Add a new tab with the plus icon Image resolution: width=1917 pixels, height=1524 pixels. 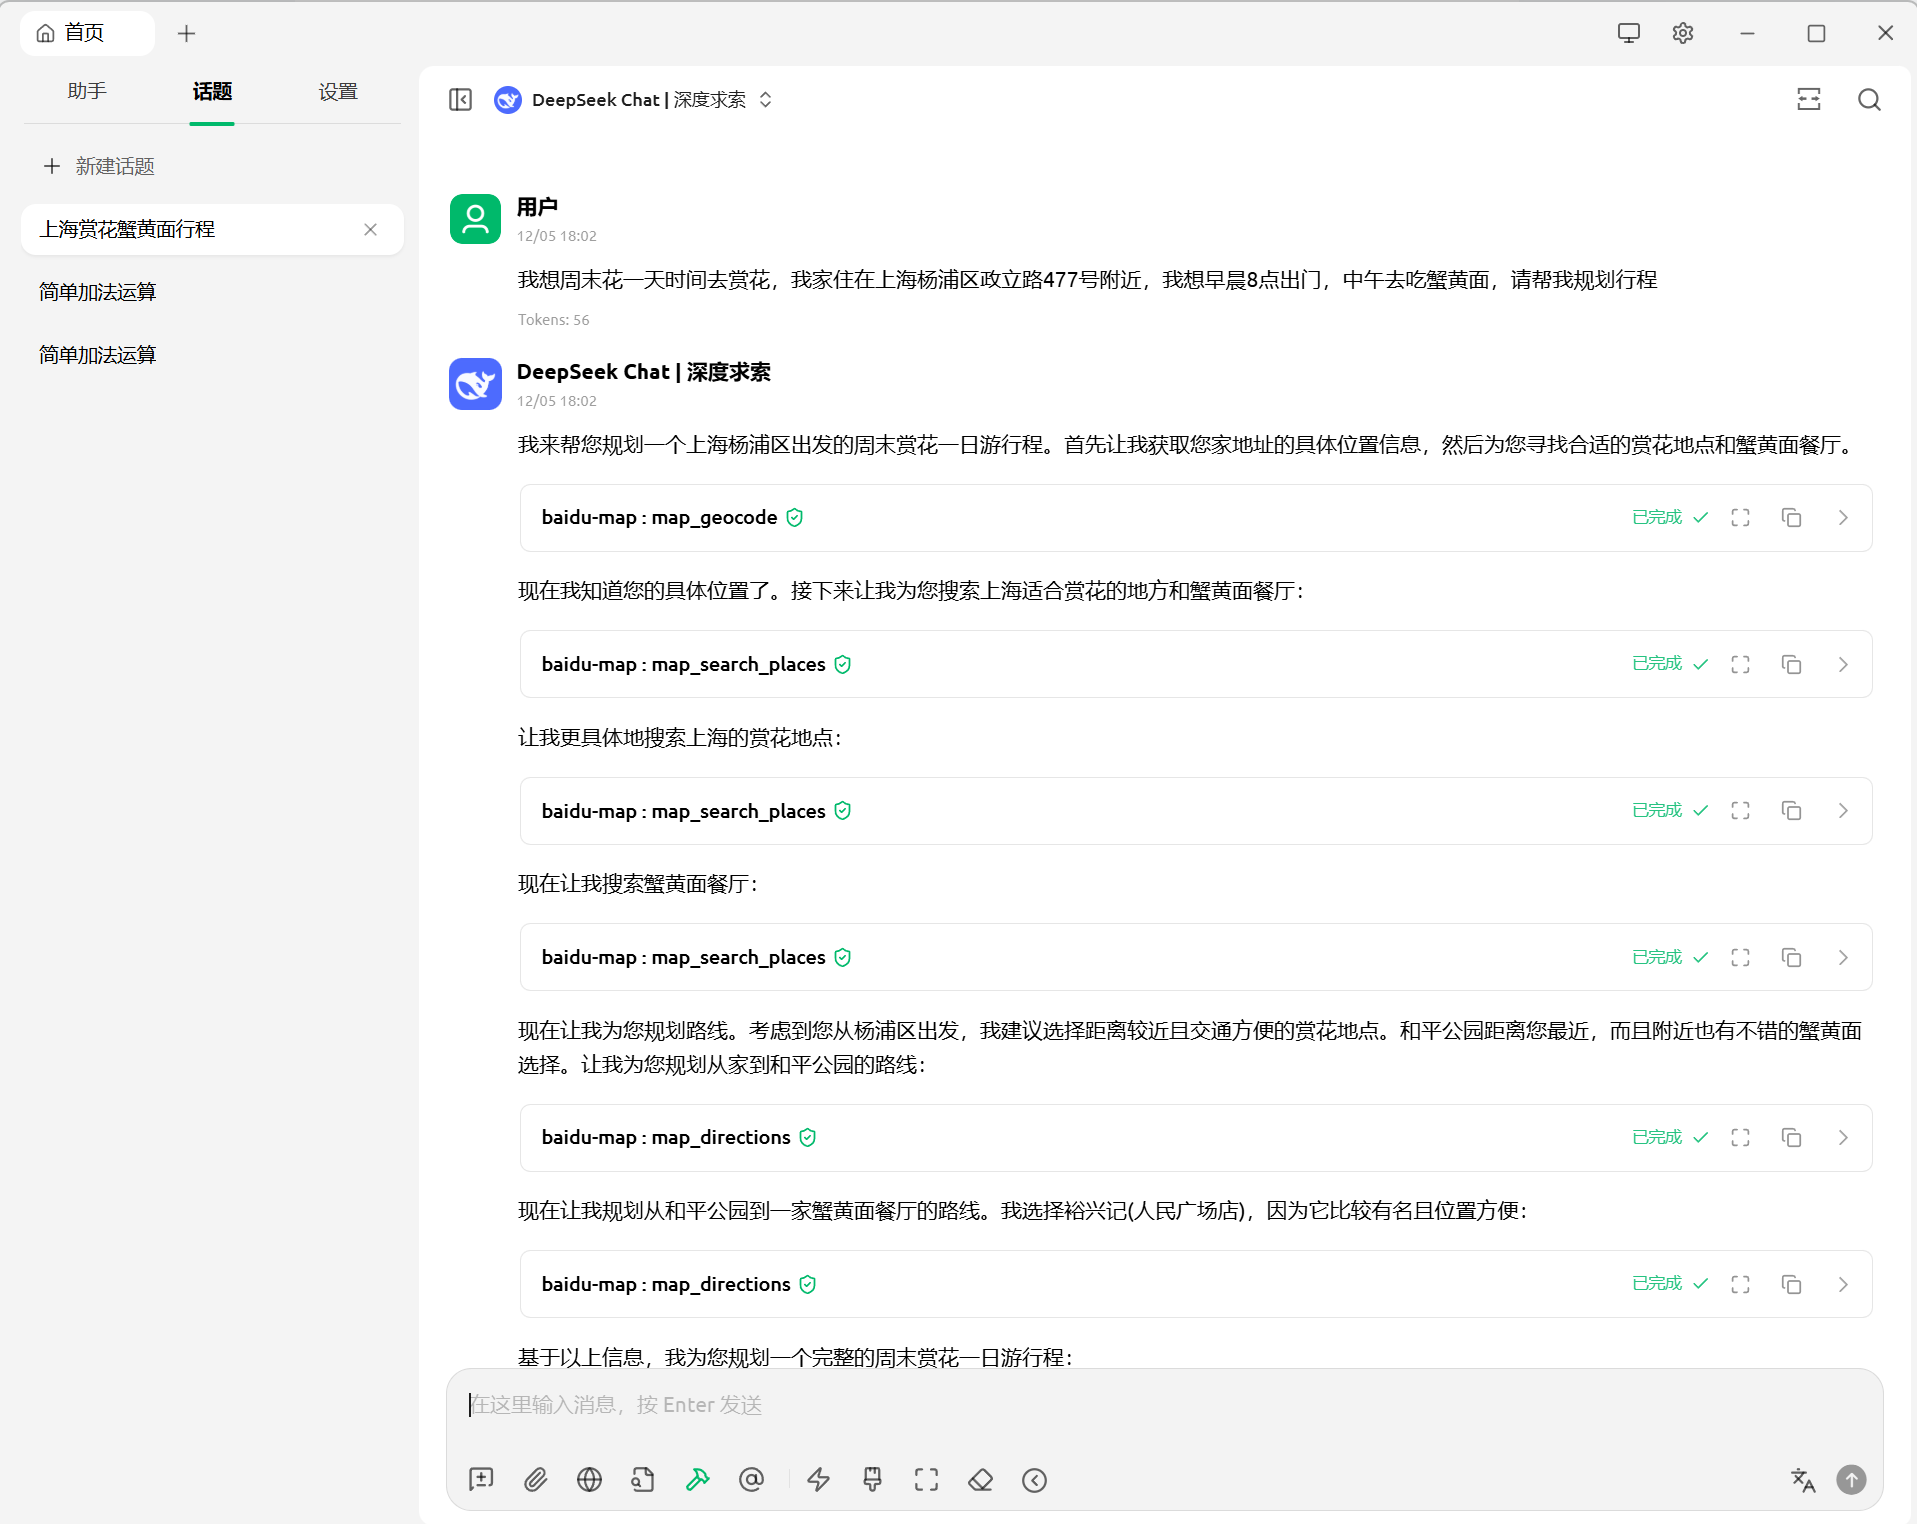[x=186, y=33]
